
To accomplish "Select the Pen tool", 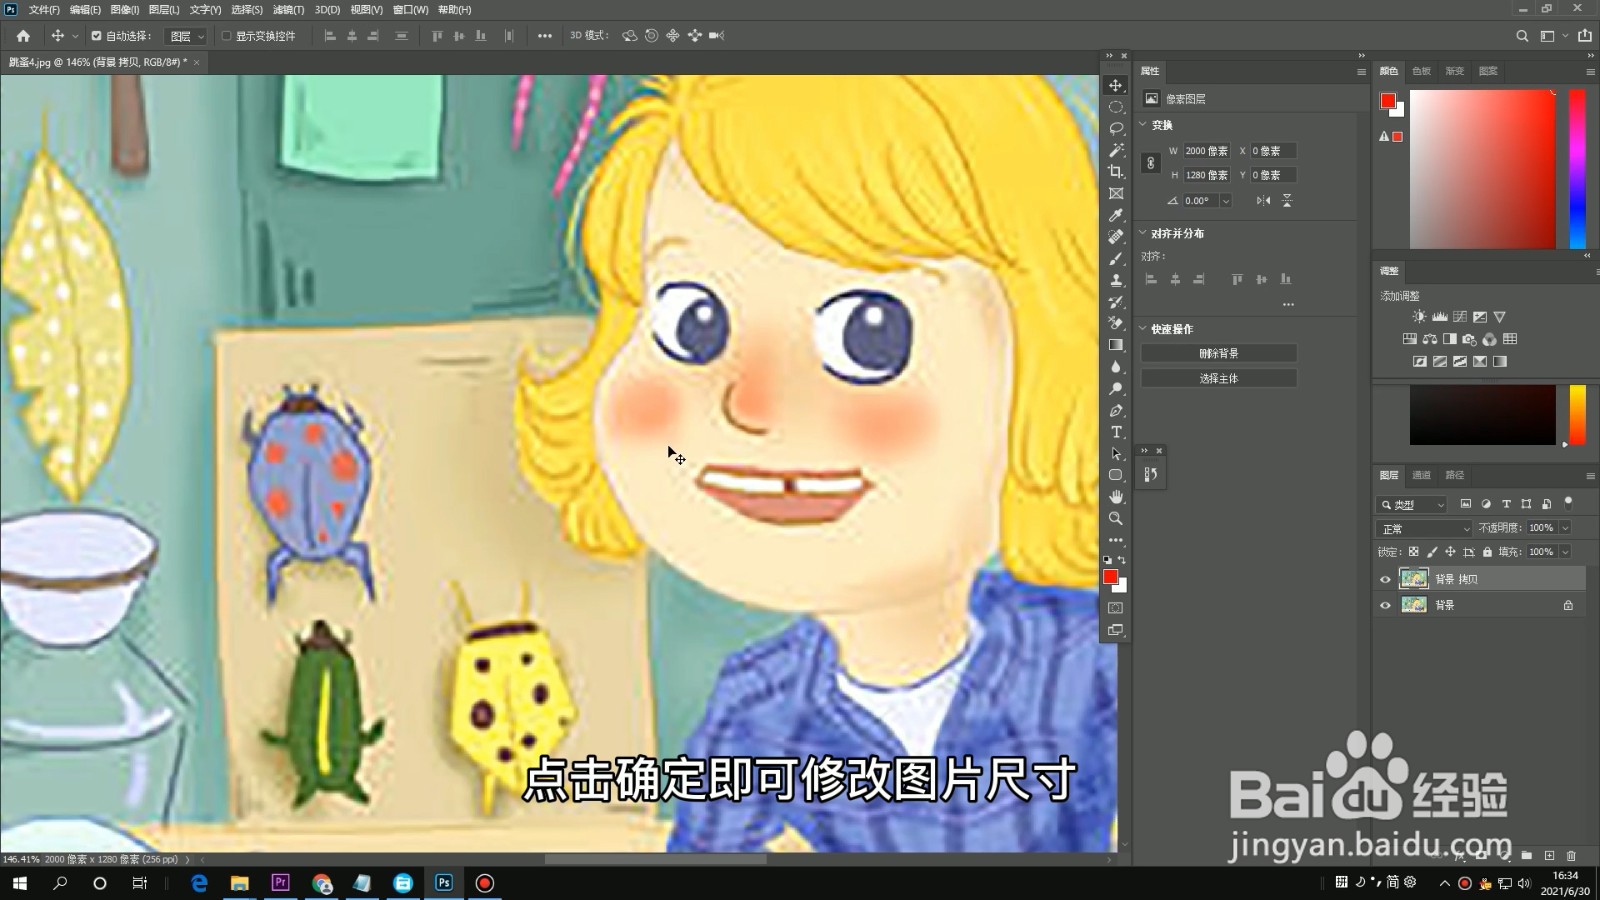I will pyautogui.click(x=1116, y=410).
